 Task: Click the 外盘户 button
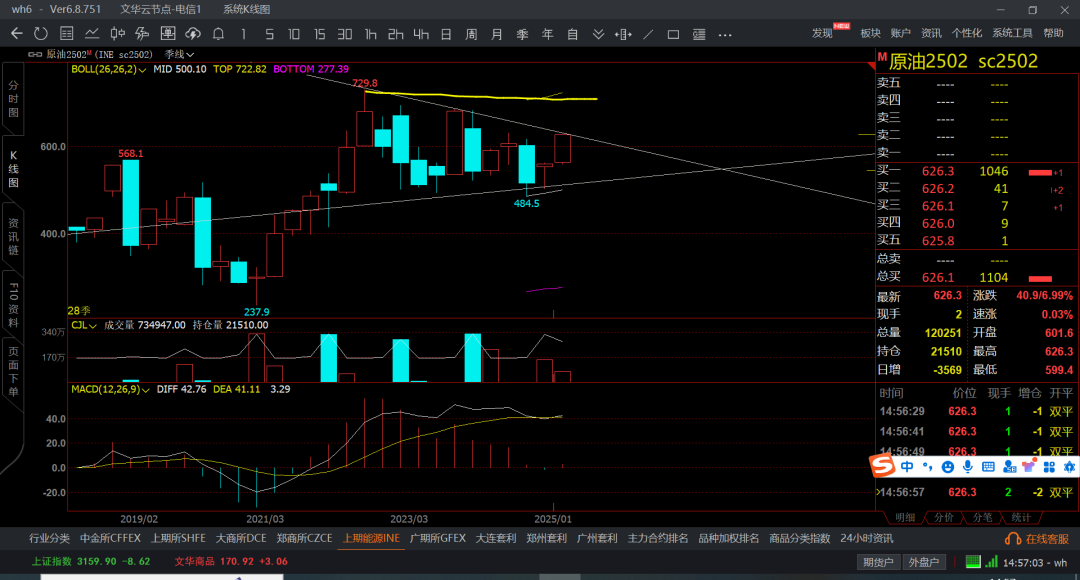pyautogui.click(x=924, y=562)
